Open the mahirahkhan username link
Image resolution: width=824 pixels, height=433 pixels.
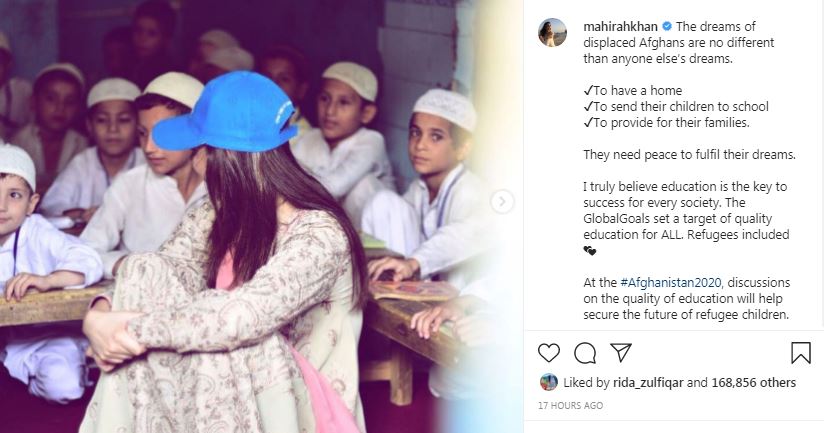click(x=620, y=26)
